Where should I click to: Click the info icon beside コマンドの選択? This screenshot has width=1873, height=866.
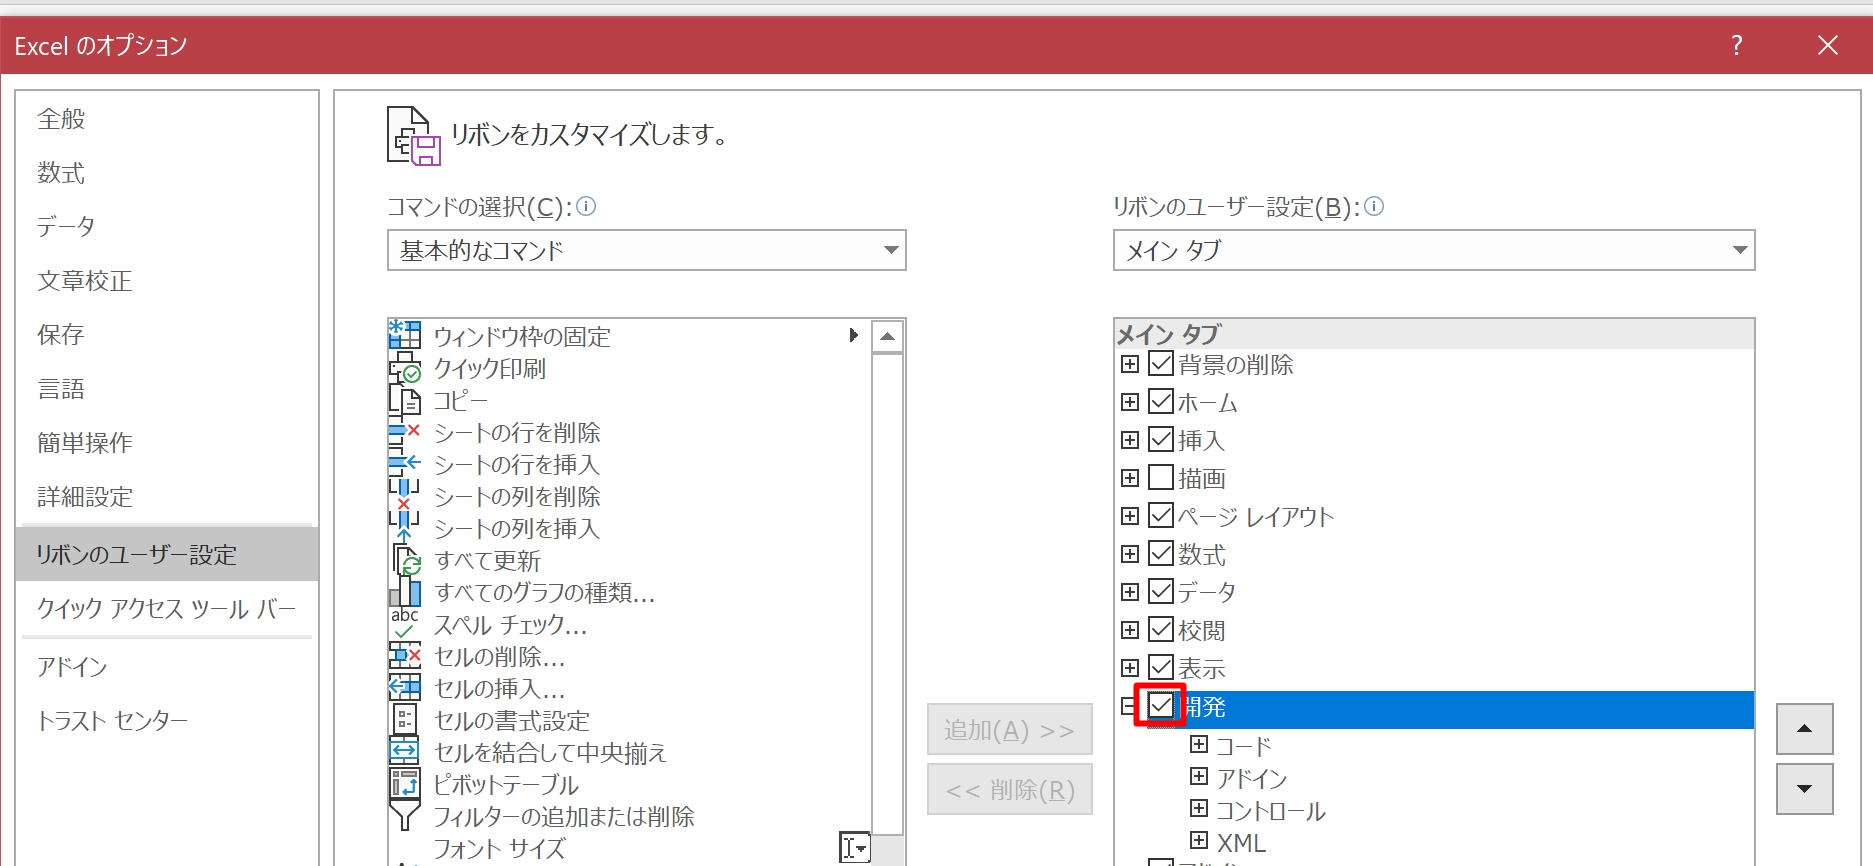click(586, 206)
